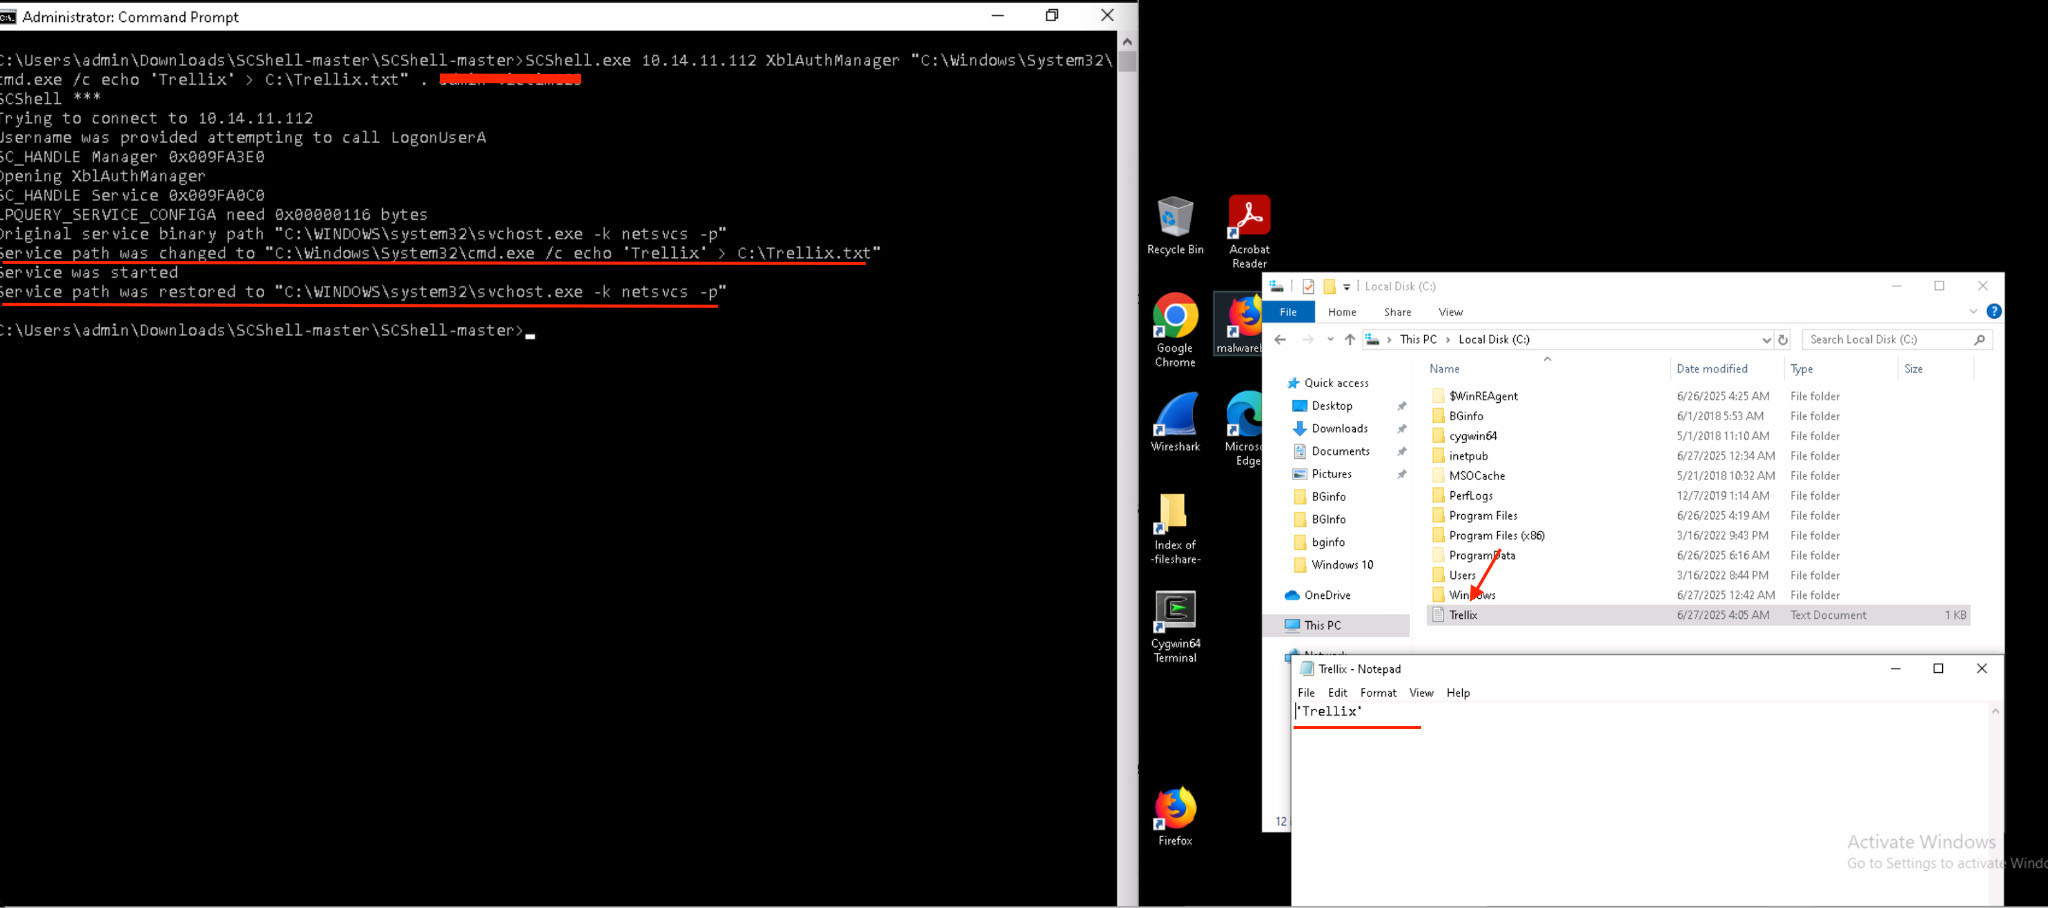Open Notepad's Format menu
Viewport: 2048px width, 908px height.
(1378, 693)
